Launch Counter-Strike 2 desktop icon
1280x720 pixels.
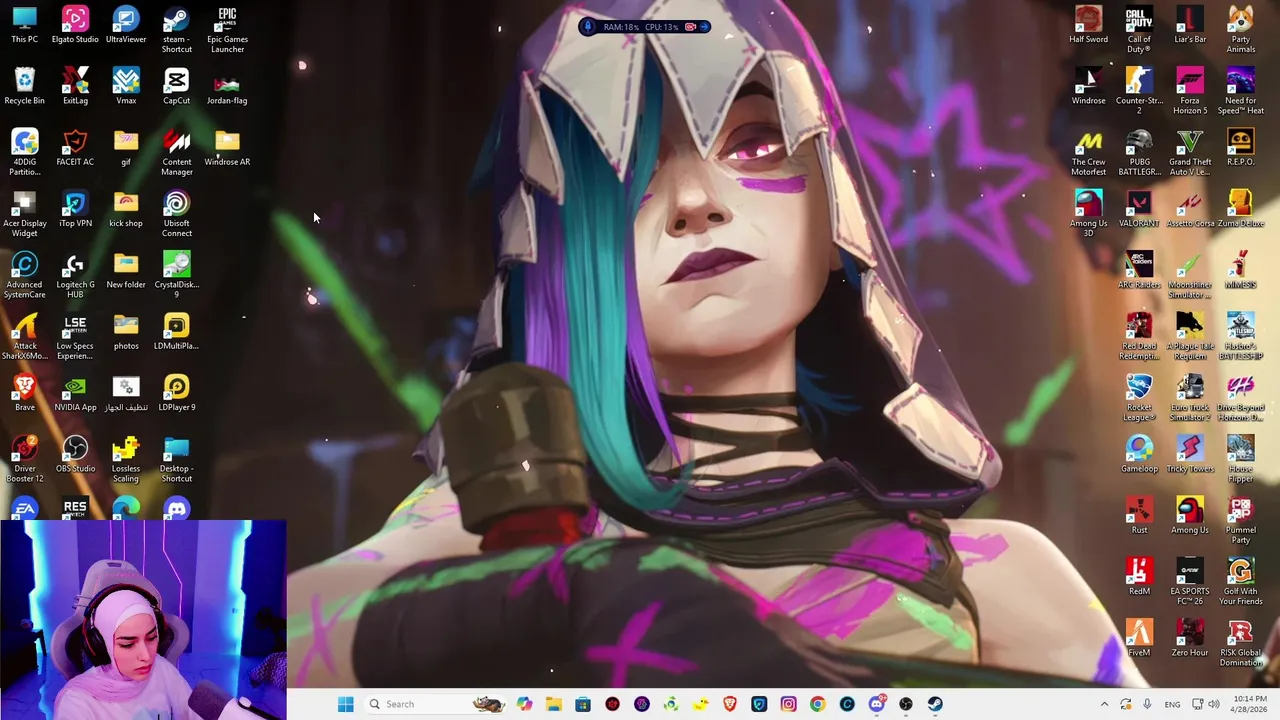pyautogui.click(x=1139, y=92)
